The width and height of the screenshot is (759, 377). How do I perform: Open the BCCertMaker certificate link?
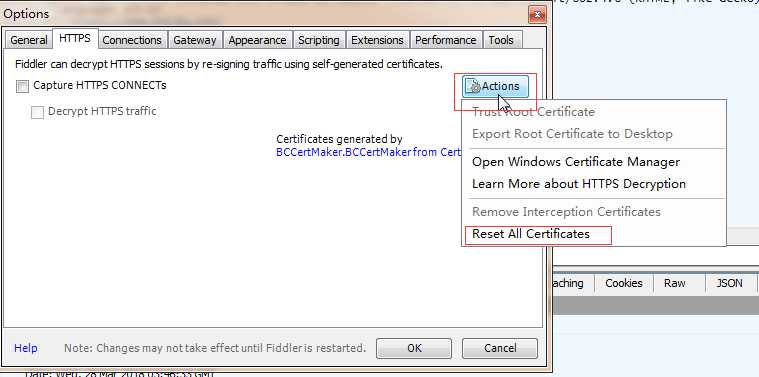tap(368, 152)
